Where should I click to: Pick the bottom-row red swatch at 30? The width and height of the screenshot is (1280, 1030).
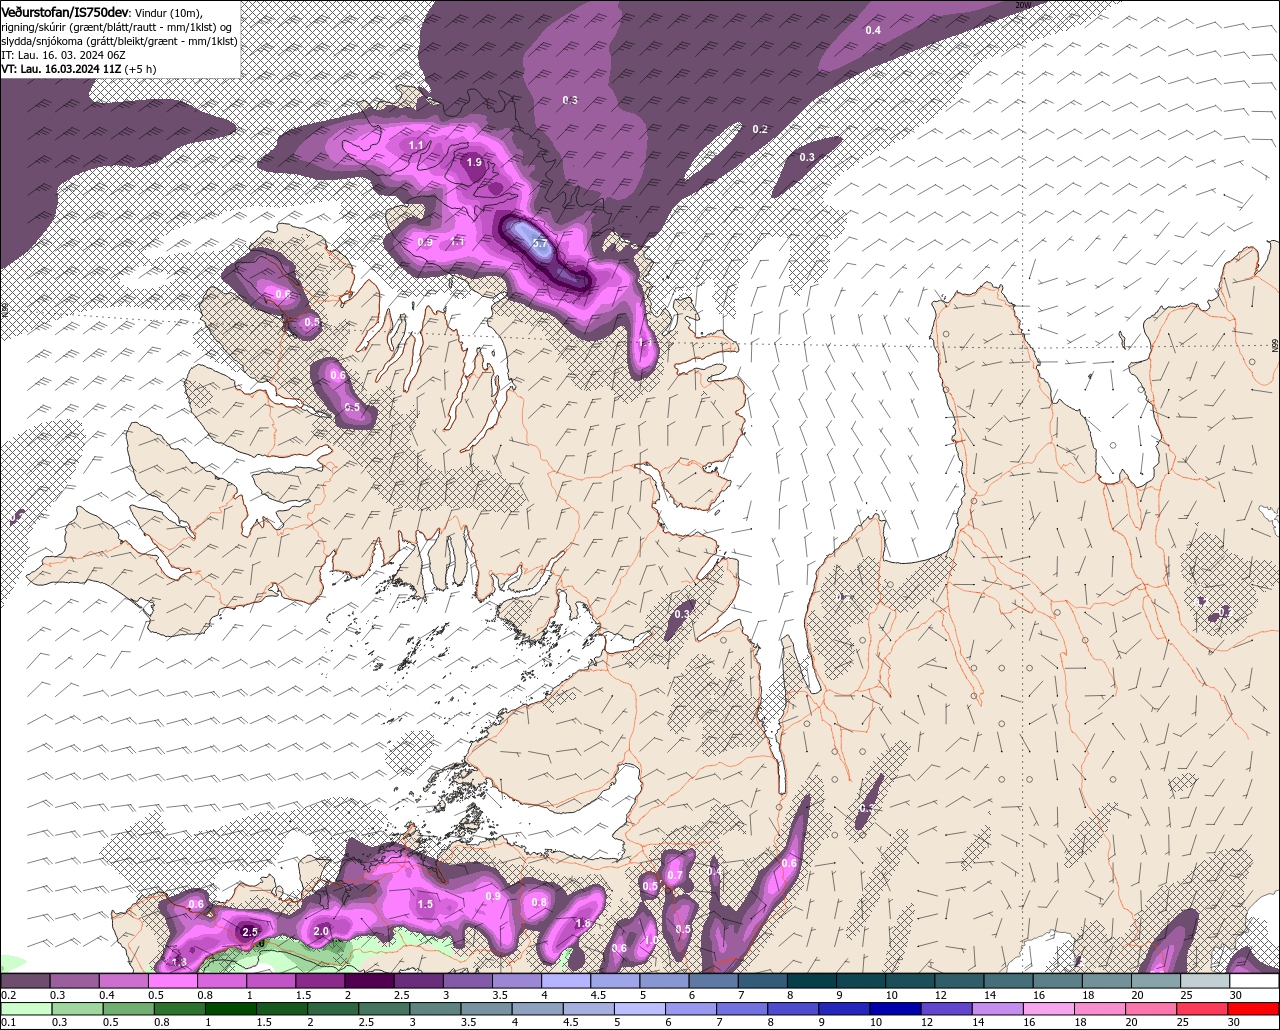pyautogui.click(x=1254, y=1009)
